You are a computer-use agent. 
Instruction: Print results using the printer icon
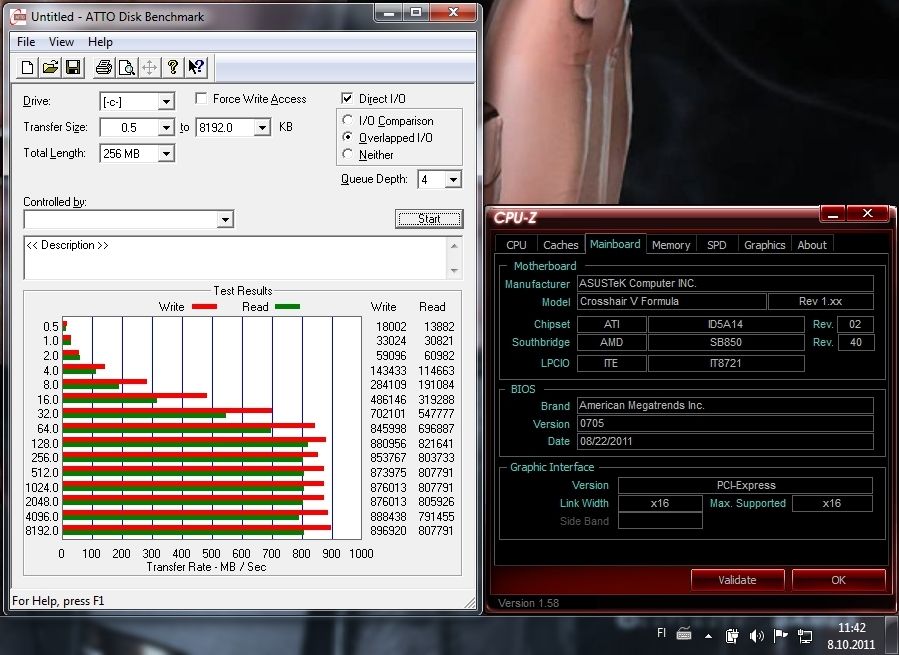(x=104, y=68)
